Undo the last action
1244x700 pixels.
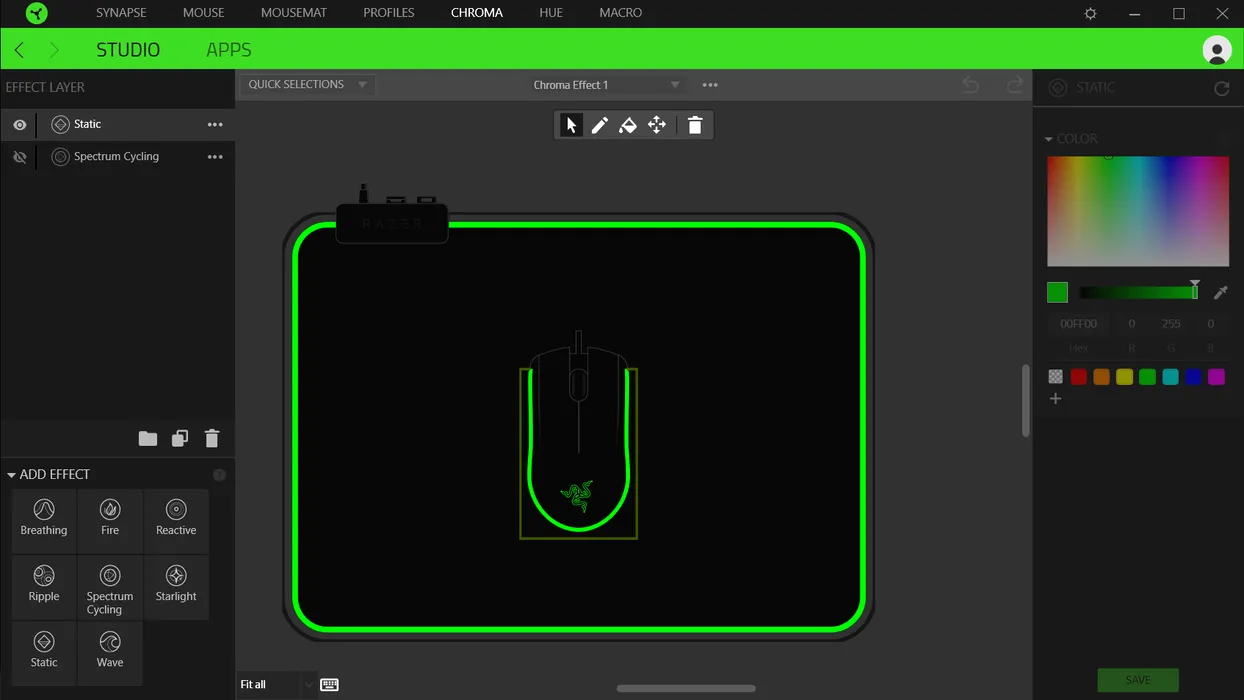[970, 85]
